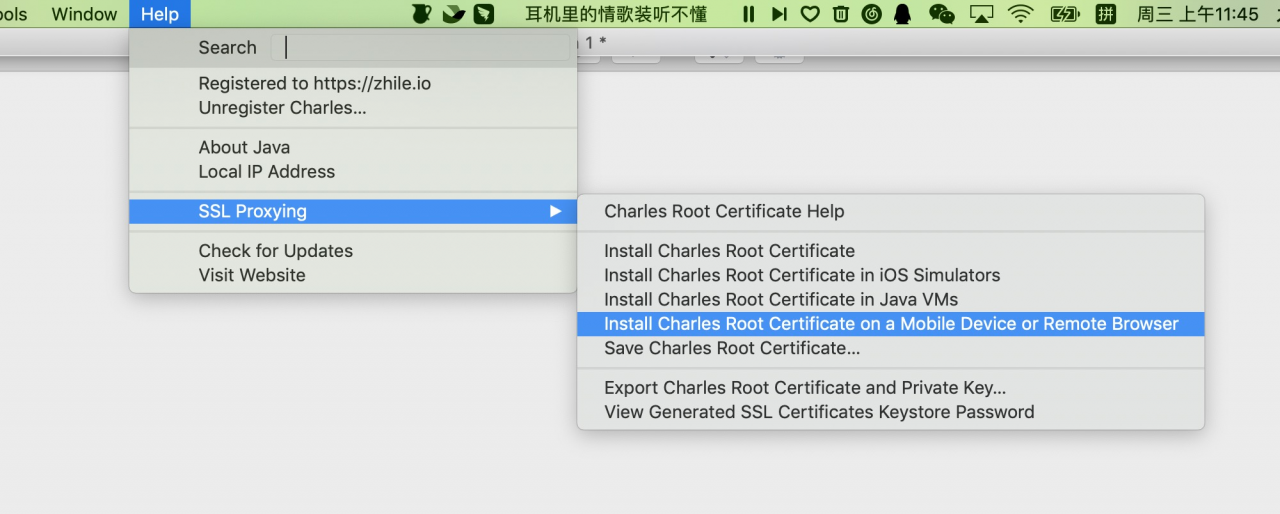The image size is (1280, 514).
Task: Select Unregister Charles...
Action: pos(353,108)
